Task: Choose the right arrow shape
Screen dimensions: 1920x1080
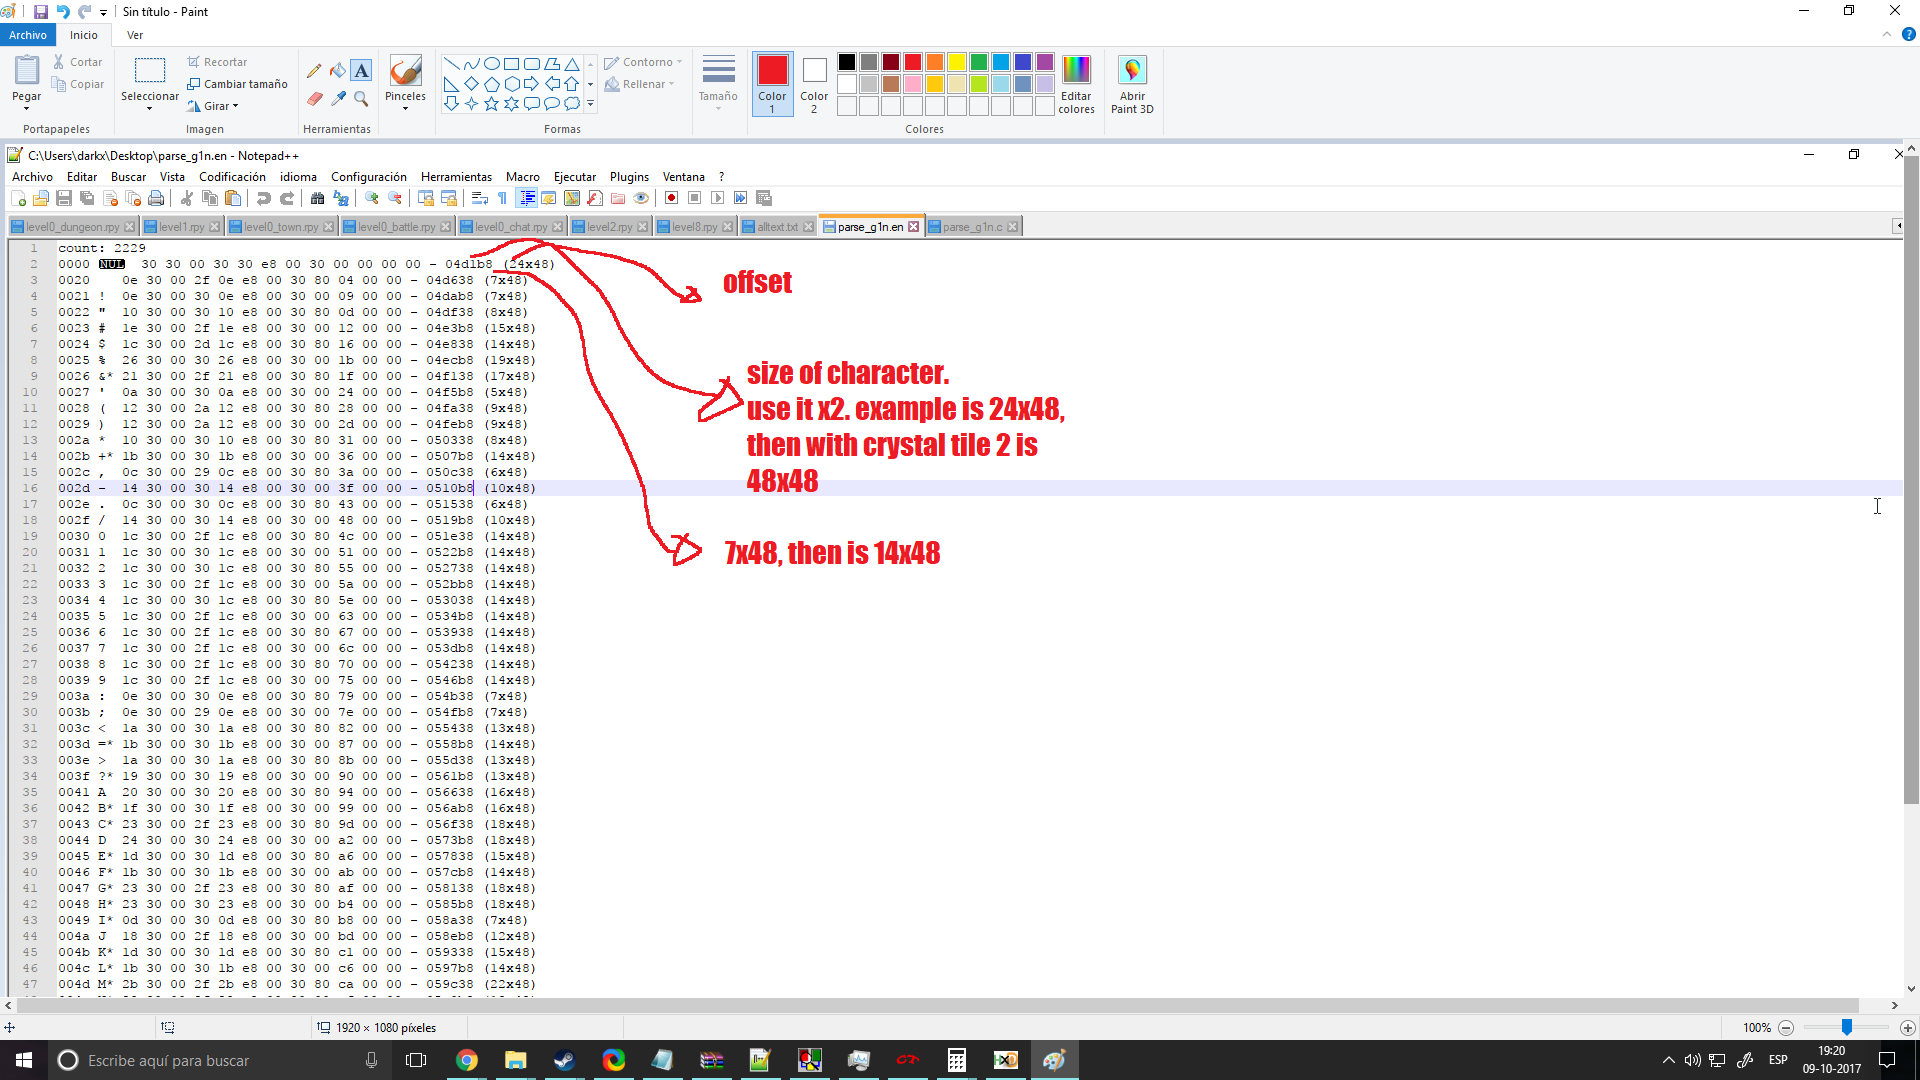Action: [531, 84]
